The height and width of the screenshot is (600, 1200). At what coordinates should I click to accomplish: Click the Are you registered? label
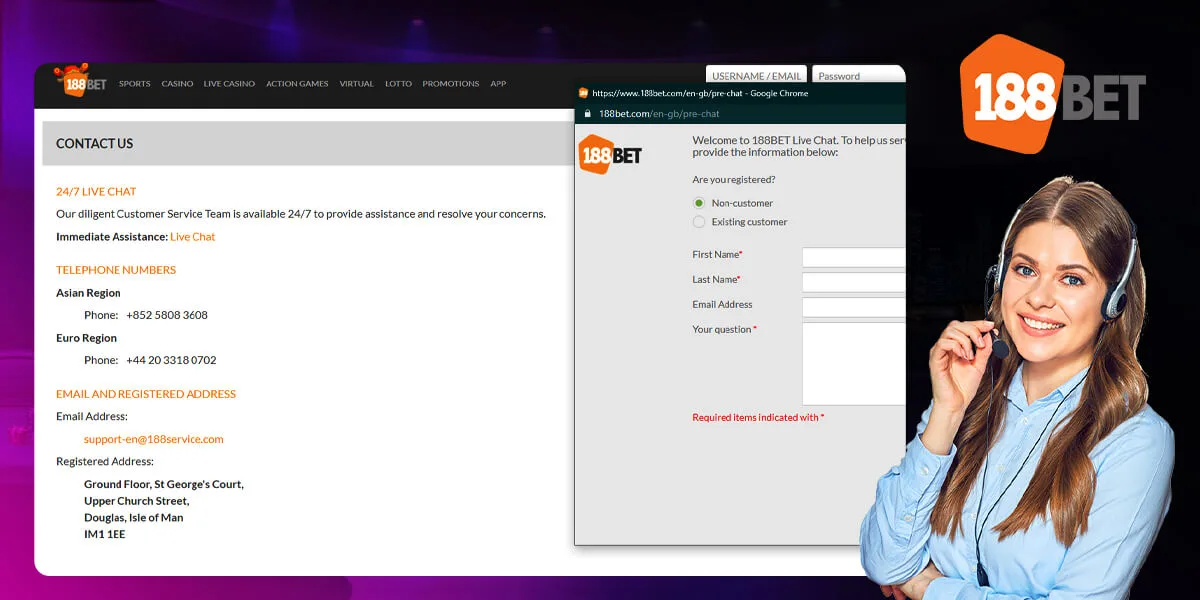(x=734, y=180)
